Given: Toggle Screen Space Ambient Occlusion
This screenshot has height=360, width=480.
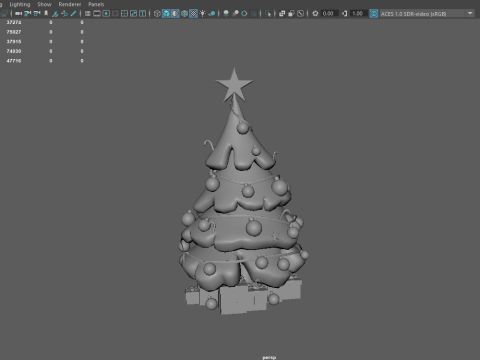Looking at the screenshot, I should pyautogui.click(x=226, y=14).
